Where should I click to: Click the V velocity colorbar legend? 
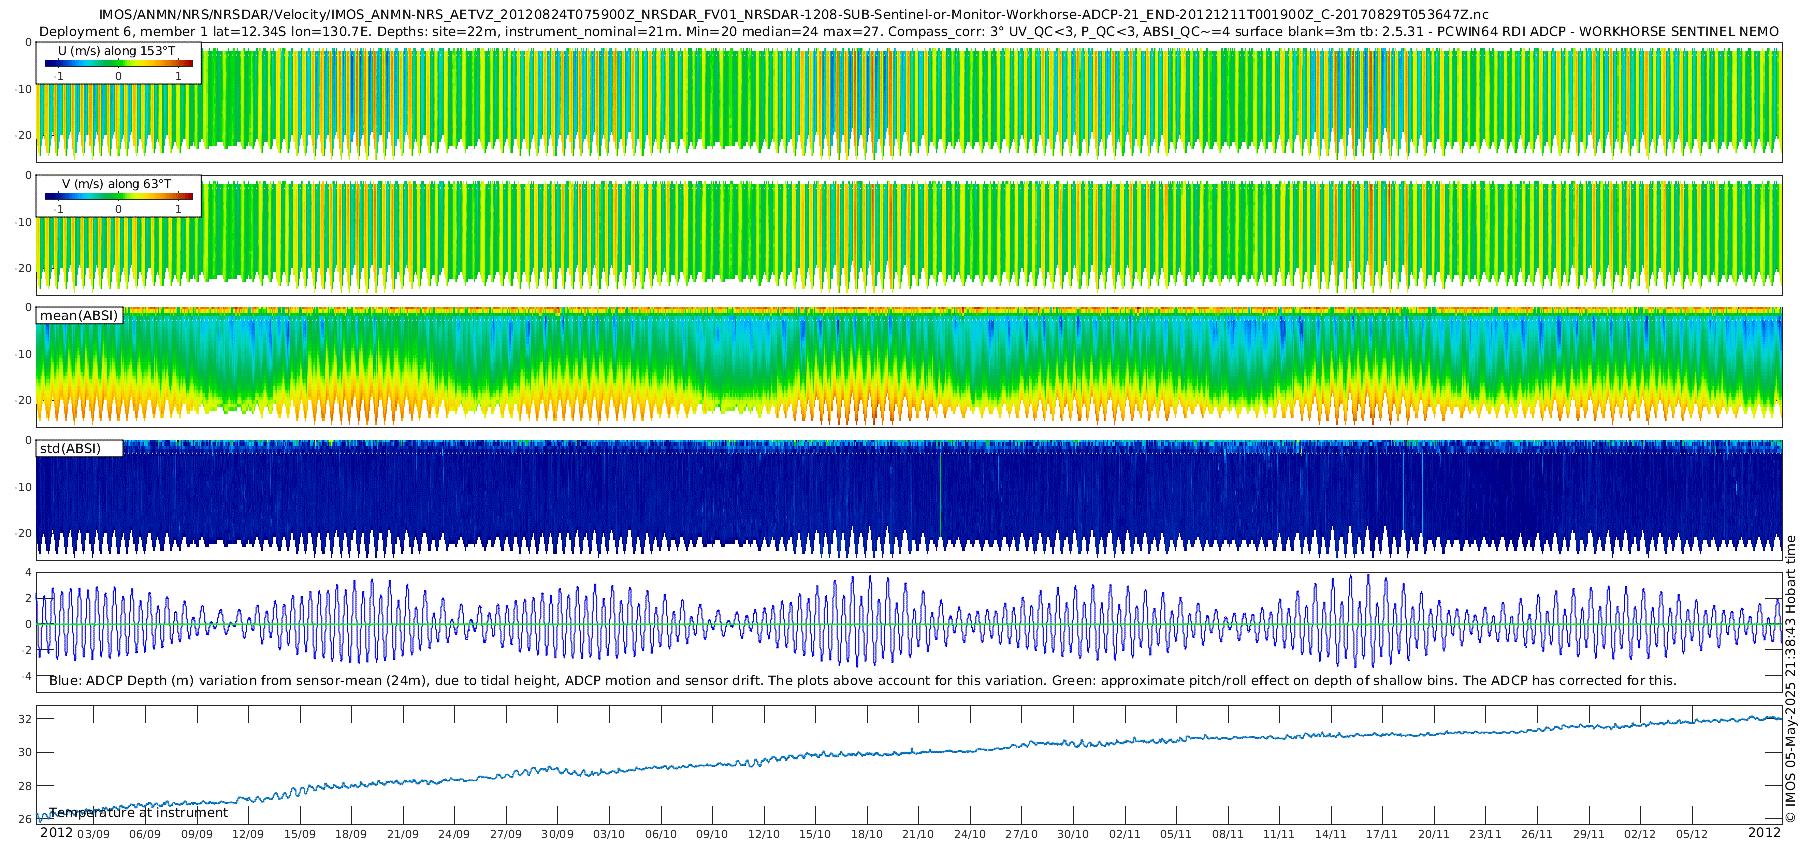(x=118, y=196)
